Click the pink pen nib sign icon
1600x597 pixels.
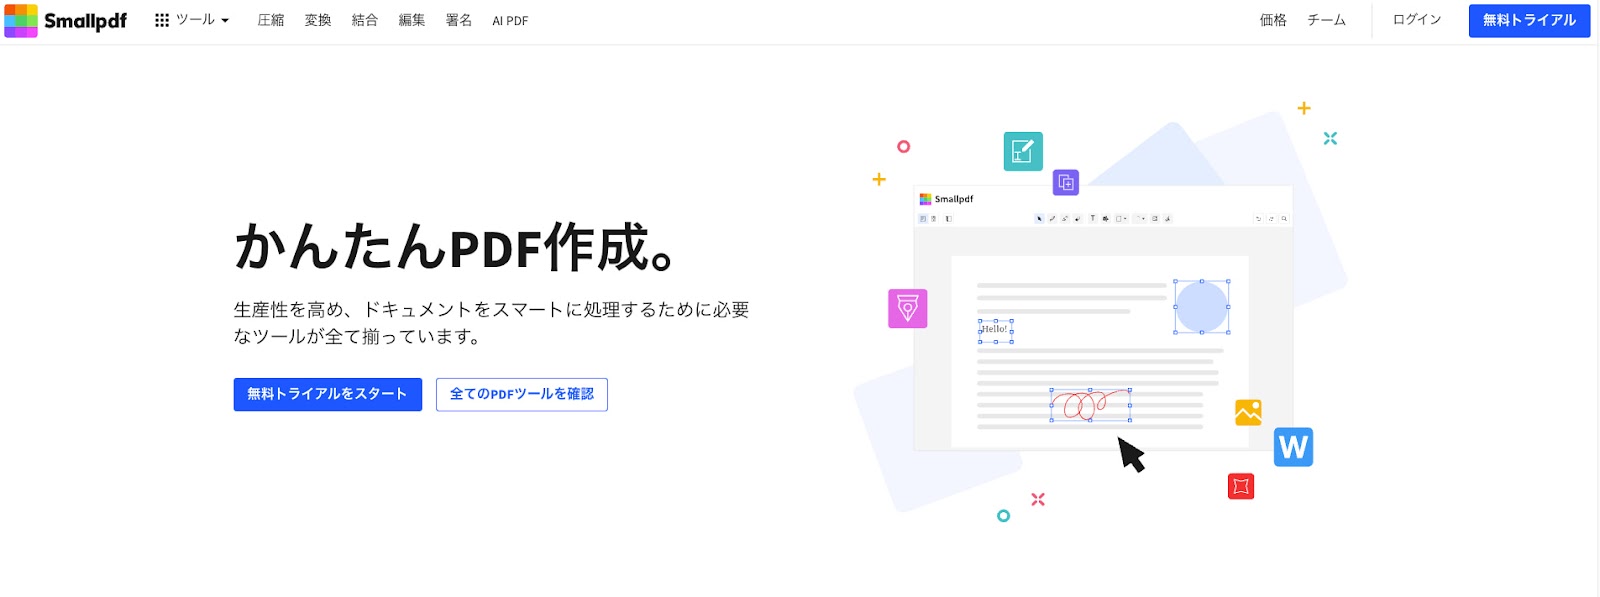(908, 308)
